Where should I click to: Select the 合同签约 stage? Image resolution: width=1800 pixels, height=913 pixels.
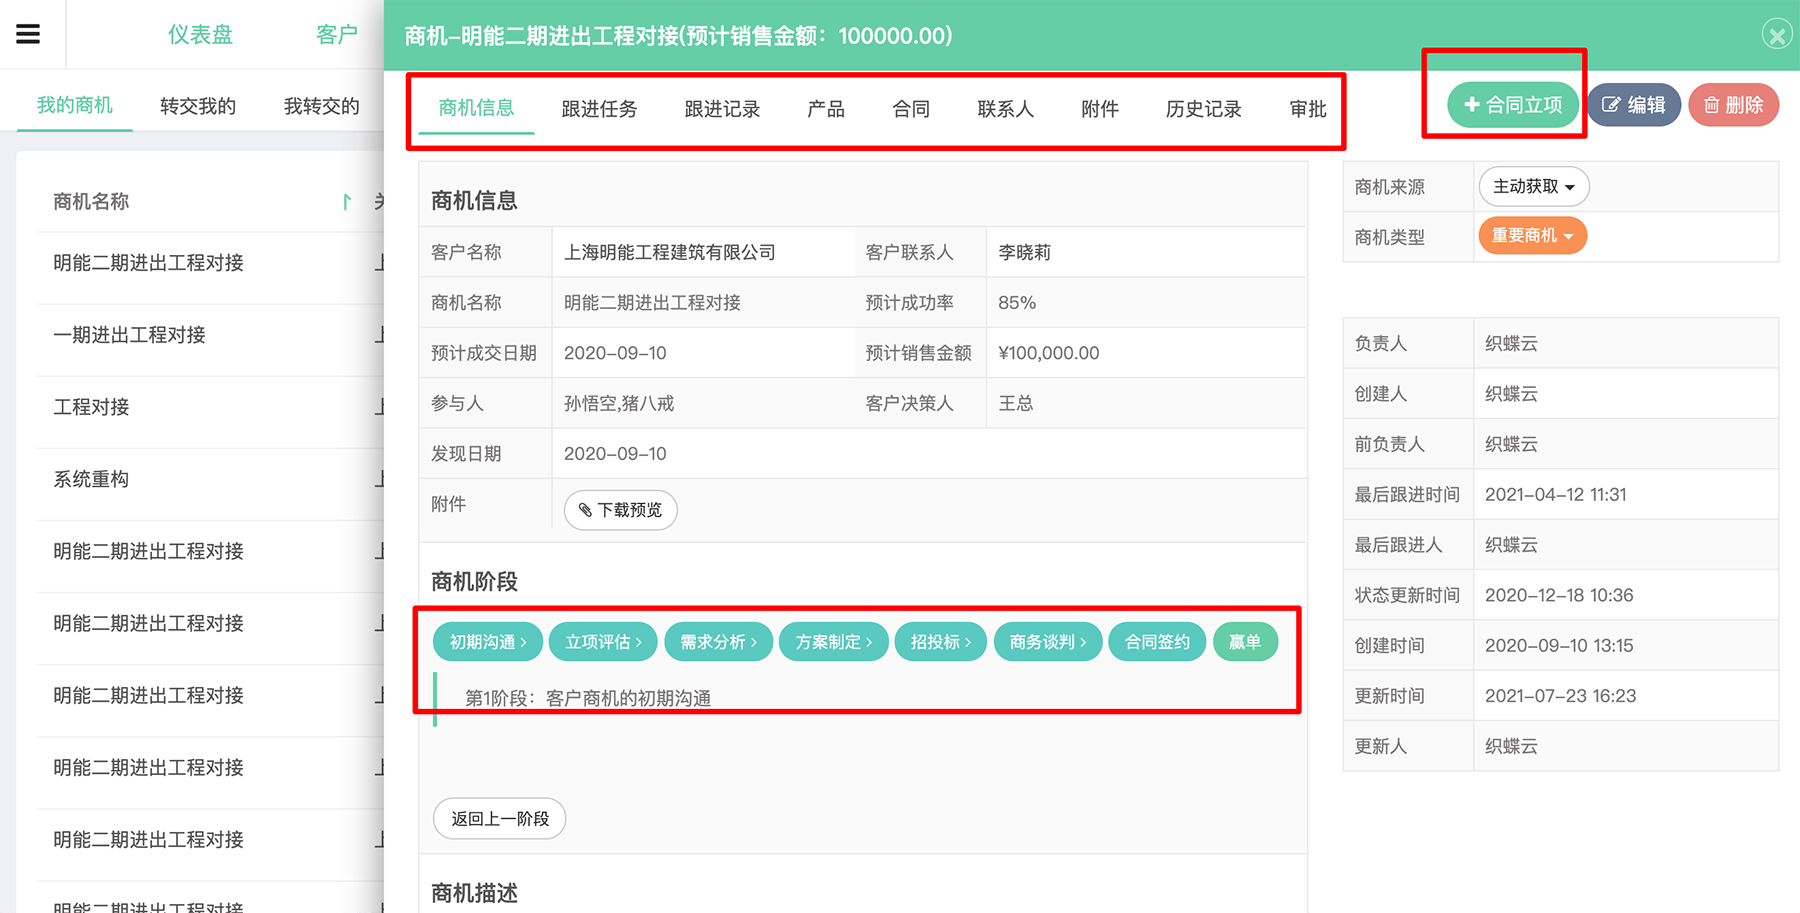click(x=1157, y=642)
